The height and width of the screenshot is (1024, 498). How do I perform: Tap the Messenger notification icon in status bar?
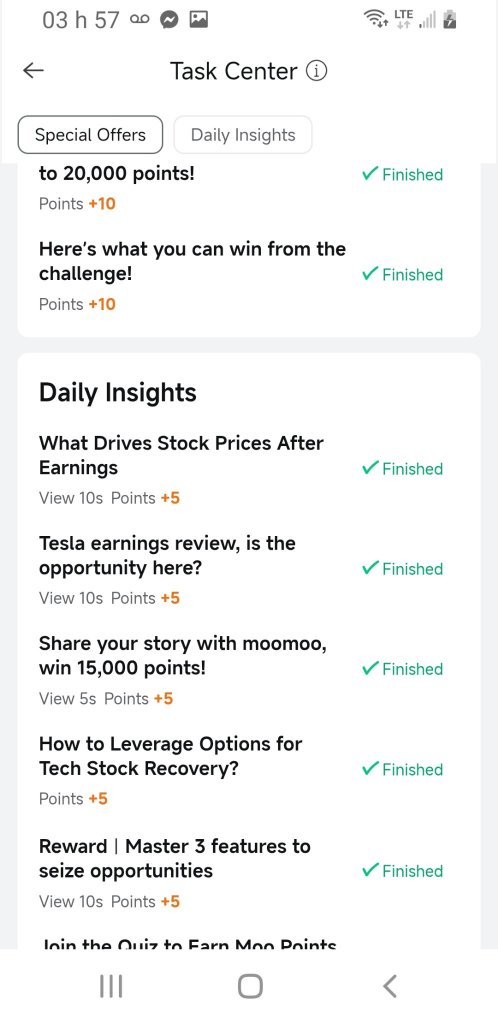coord(169,21)
